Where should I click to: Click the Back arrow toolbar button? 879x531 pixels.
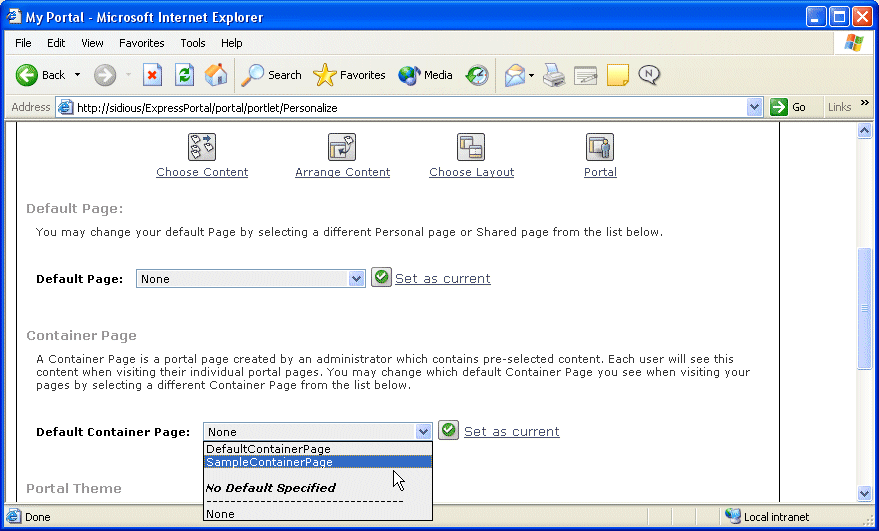[x=39, y=75]
